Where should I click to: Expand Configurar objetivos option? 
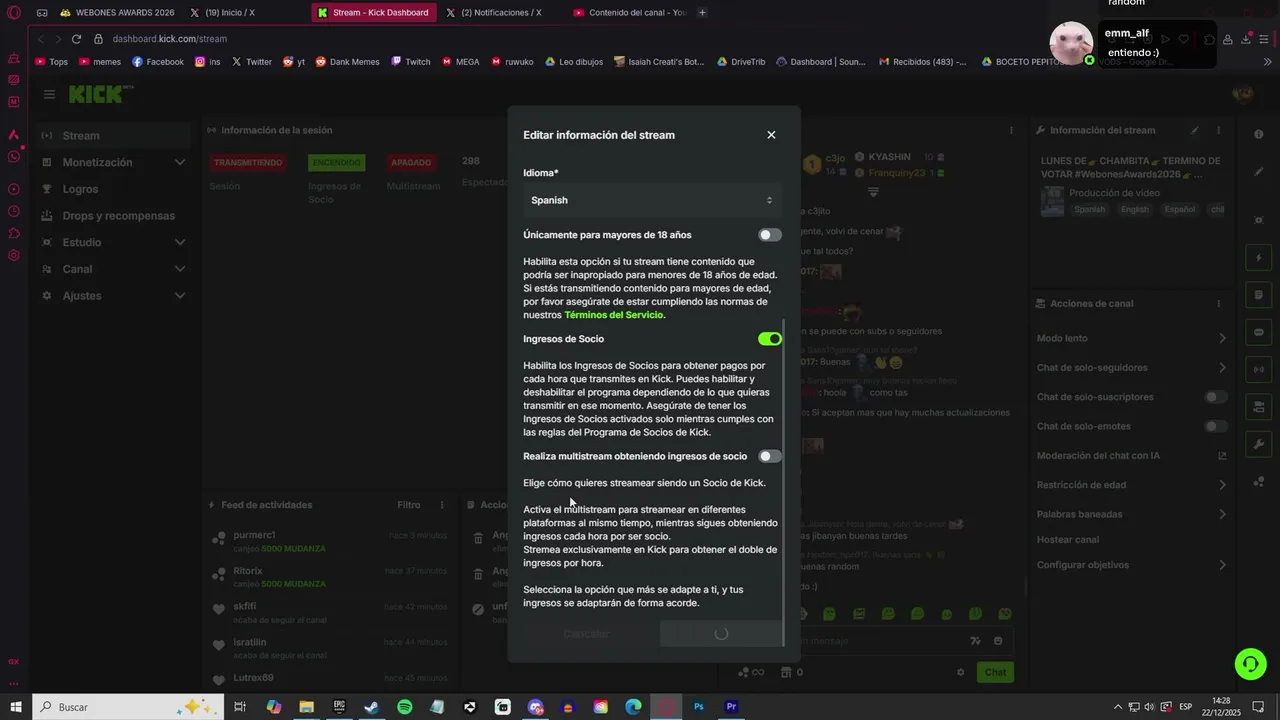tap(1130, 565)
